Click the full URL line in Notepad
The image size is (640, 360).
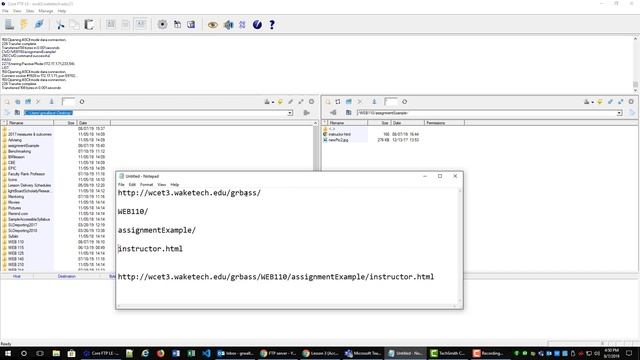pyautogui.click(x=276, y=277)
